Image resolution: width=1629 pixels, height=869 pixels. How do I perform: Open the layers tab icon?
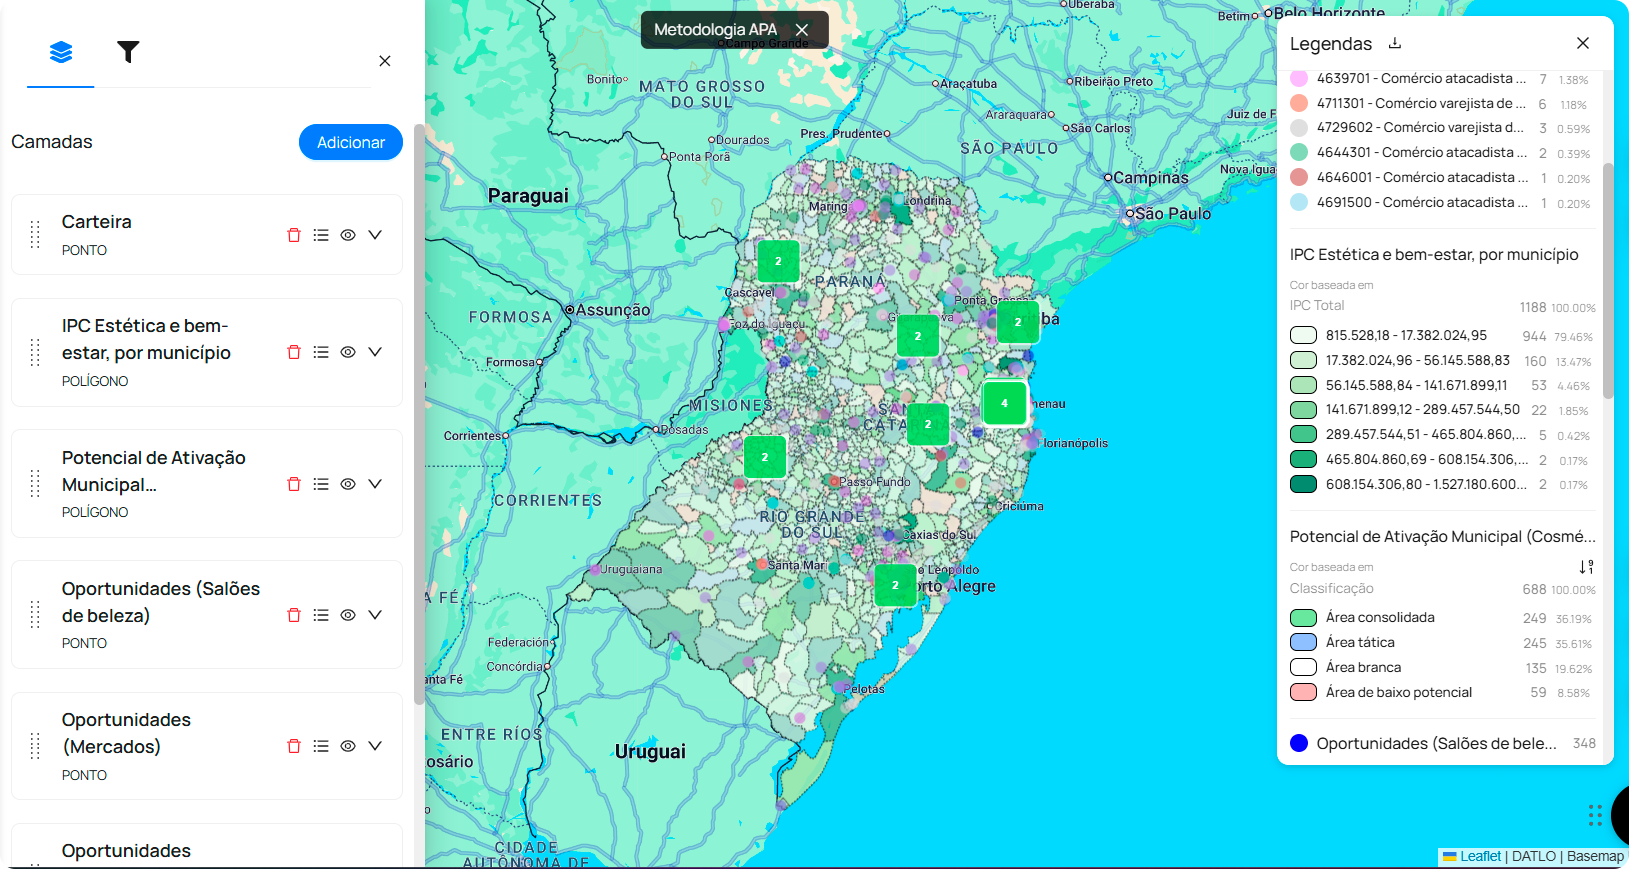[61, 52]
